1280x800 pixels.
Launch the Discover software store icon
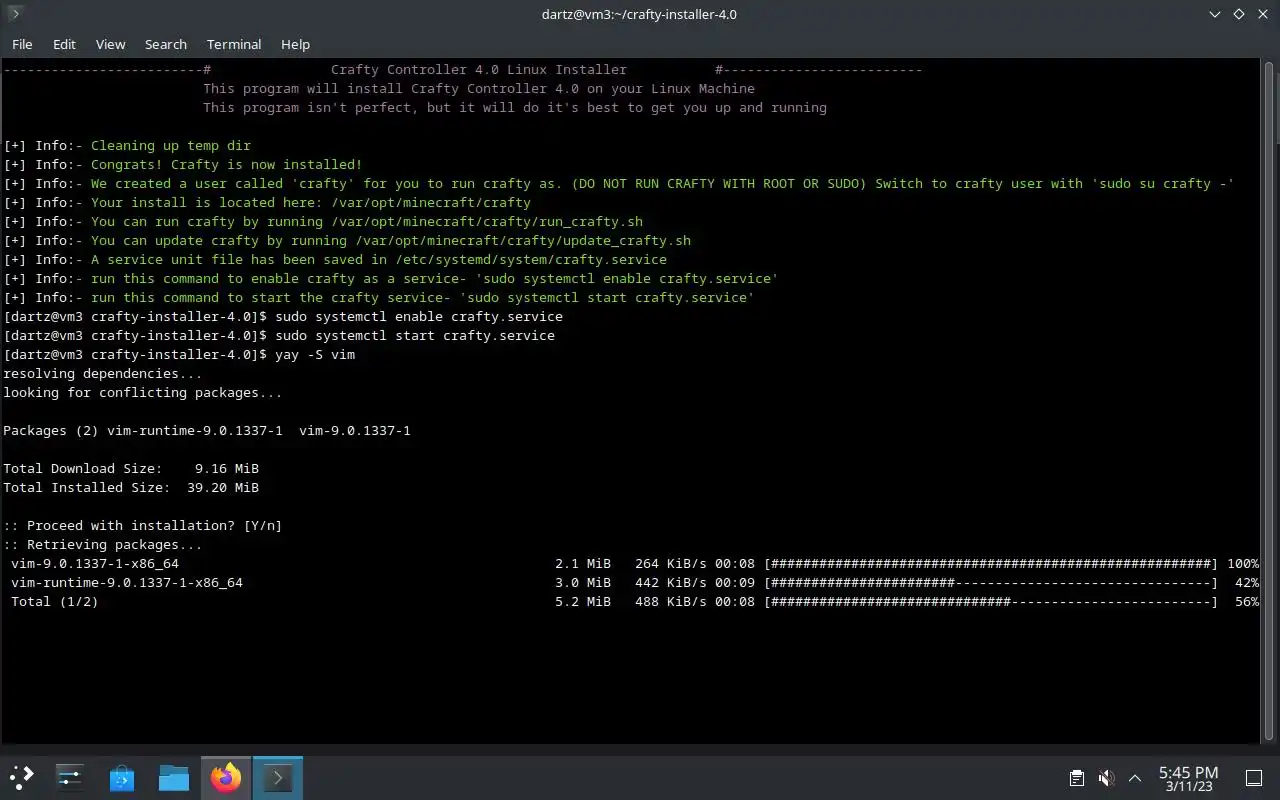[122, 777]
